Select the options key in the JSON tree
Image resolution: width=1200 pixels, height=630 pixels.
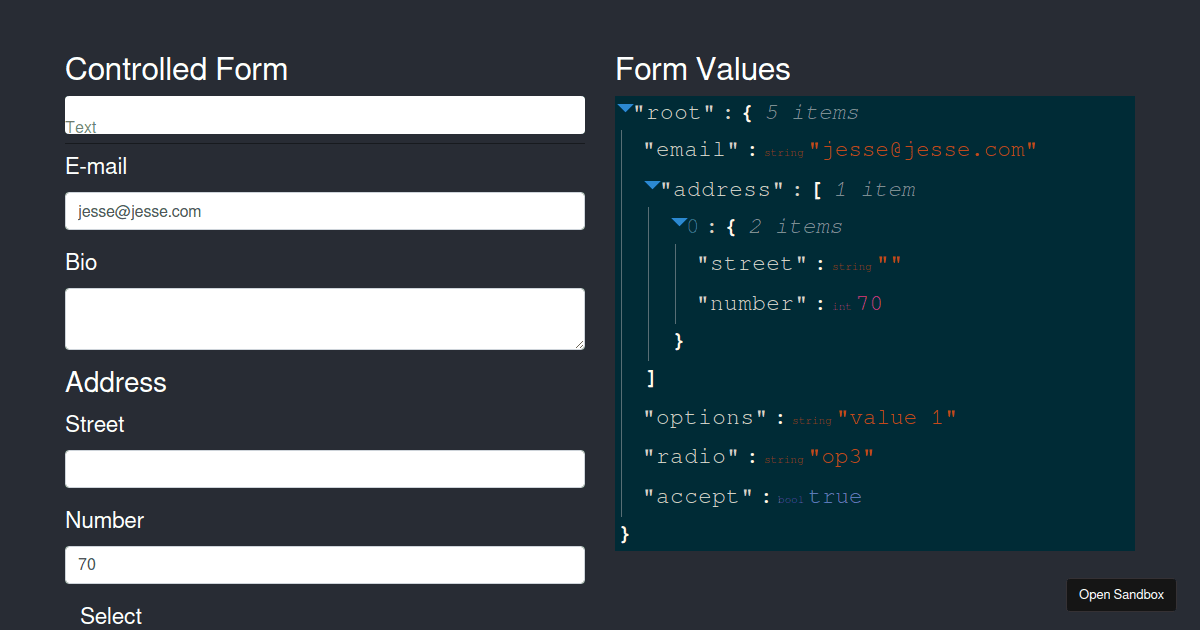703,417
